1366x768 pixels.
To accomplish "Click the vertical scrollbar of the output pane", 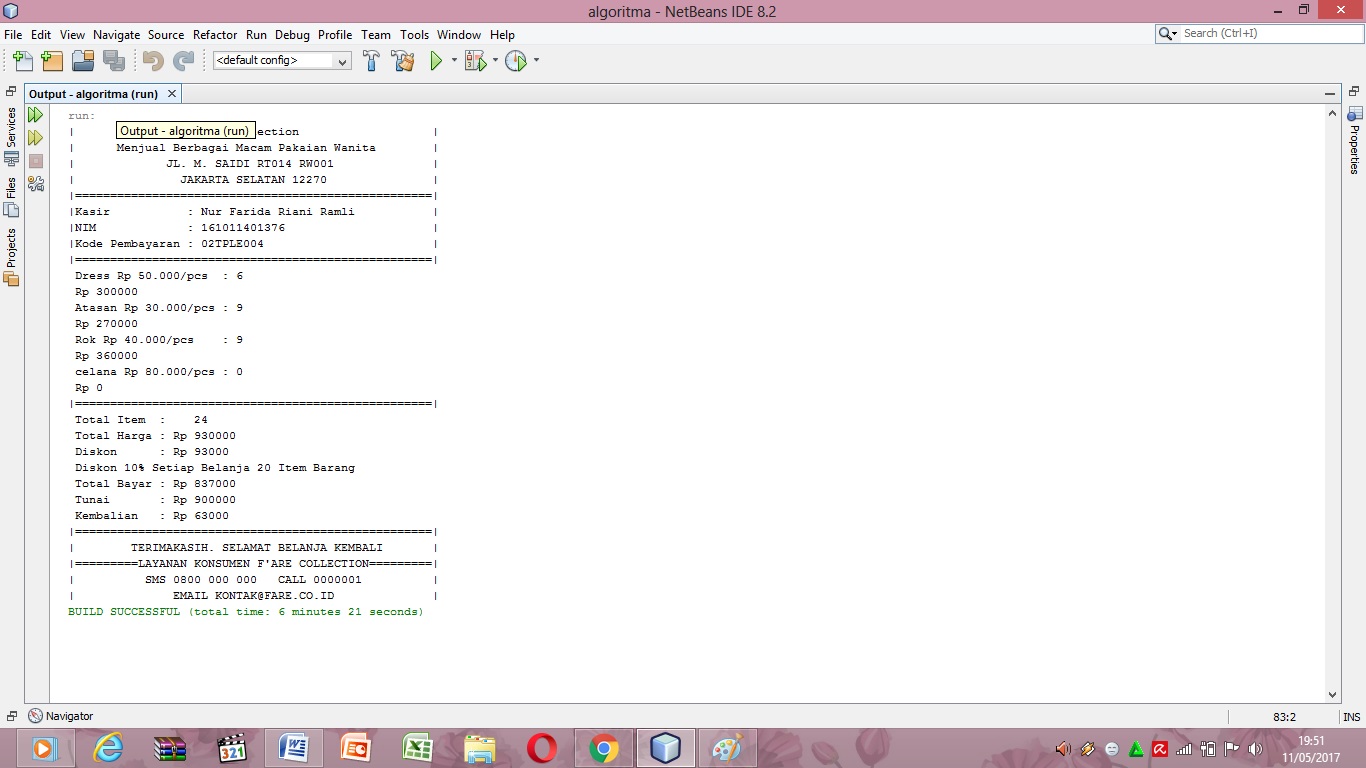I will (x=1333, y=400).
